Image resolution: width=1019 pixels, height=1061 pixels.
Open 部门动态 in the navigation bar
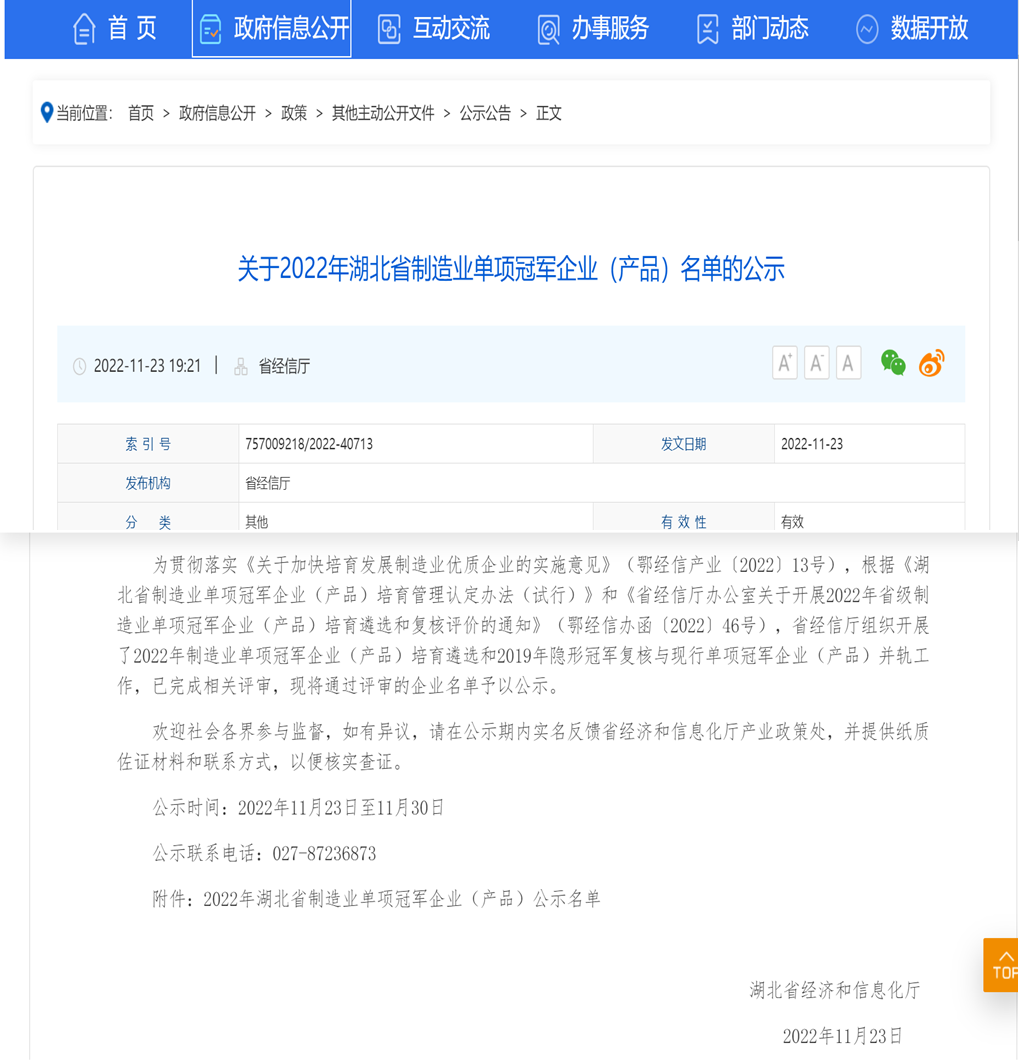tap(752, 29)
